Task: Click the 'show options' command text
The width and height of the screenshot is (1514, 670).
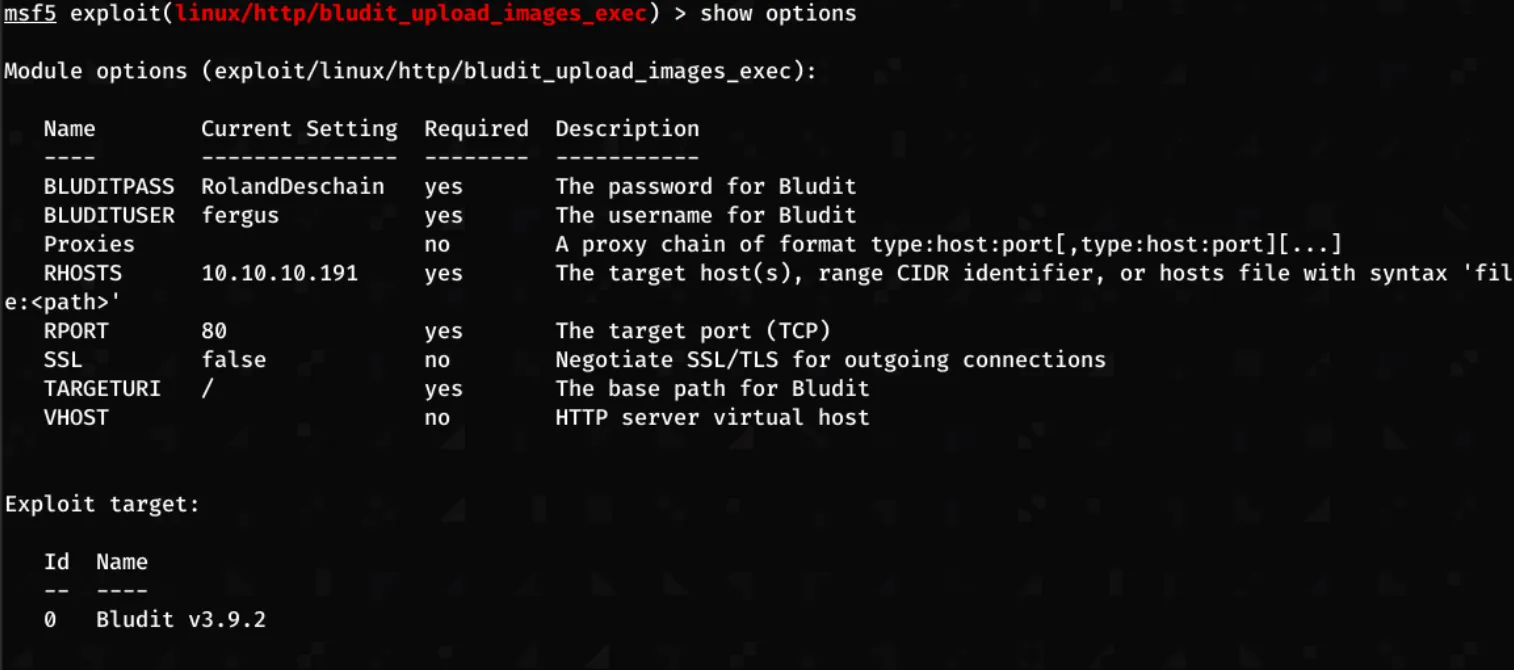Action: point(778,14)
